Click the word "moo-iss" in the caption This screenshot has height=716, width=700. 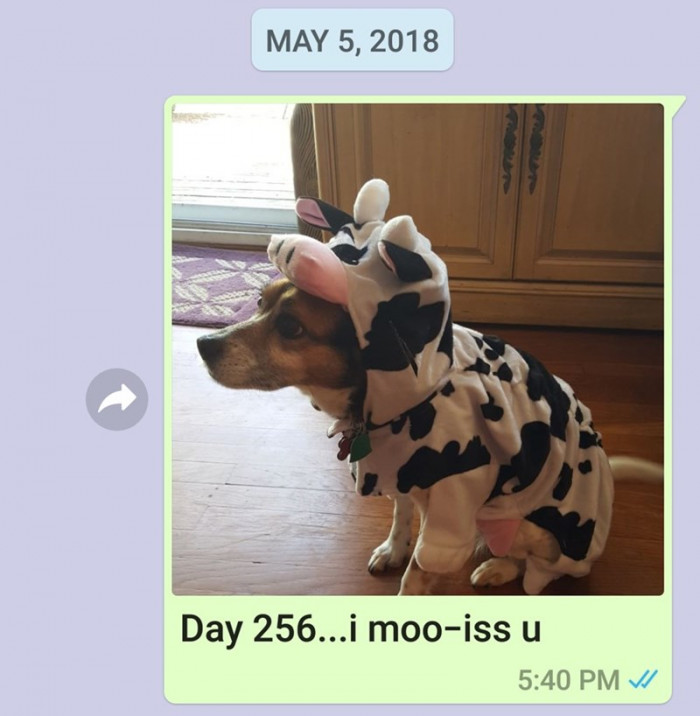(439, 629)
